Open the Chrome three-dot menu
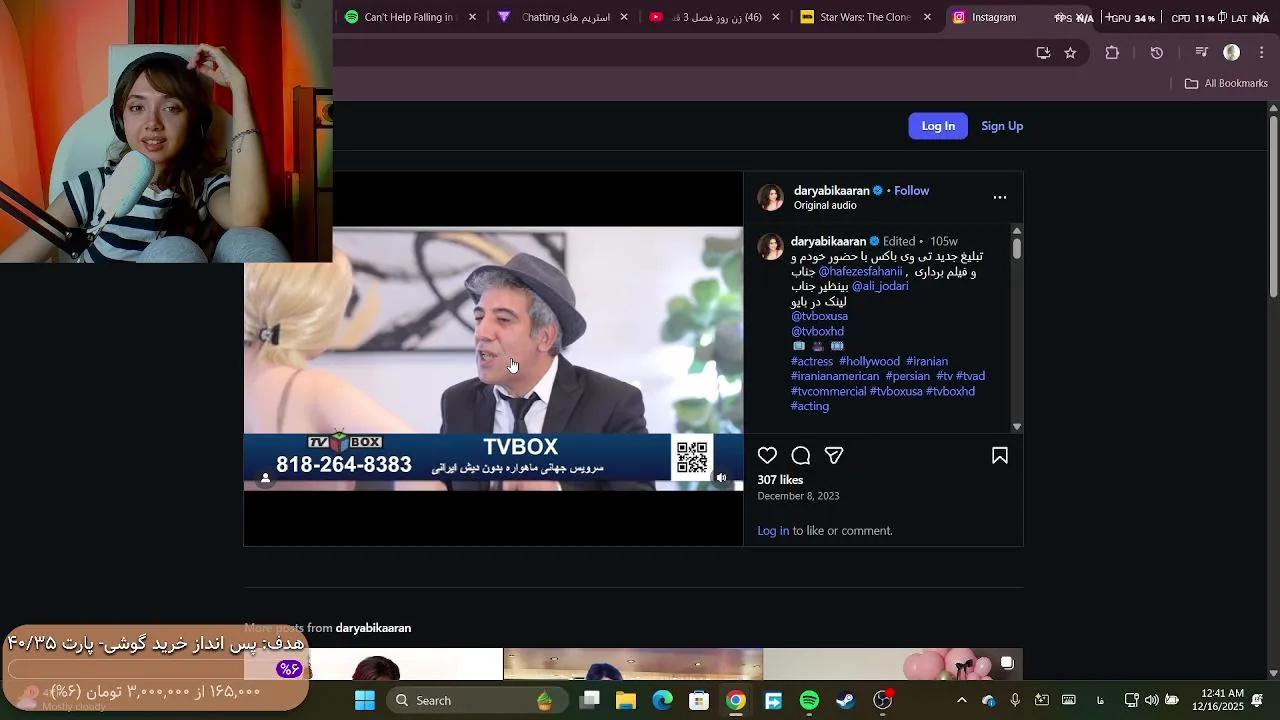 pos(1262,53)
